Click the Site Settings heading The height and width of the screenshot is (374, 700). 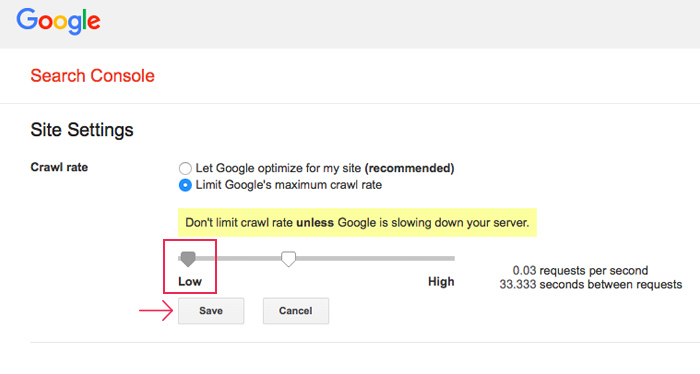coord(82,130)
